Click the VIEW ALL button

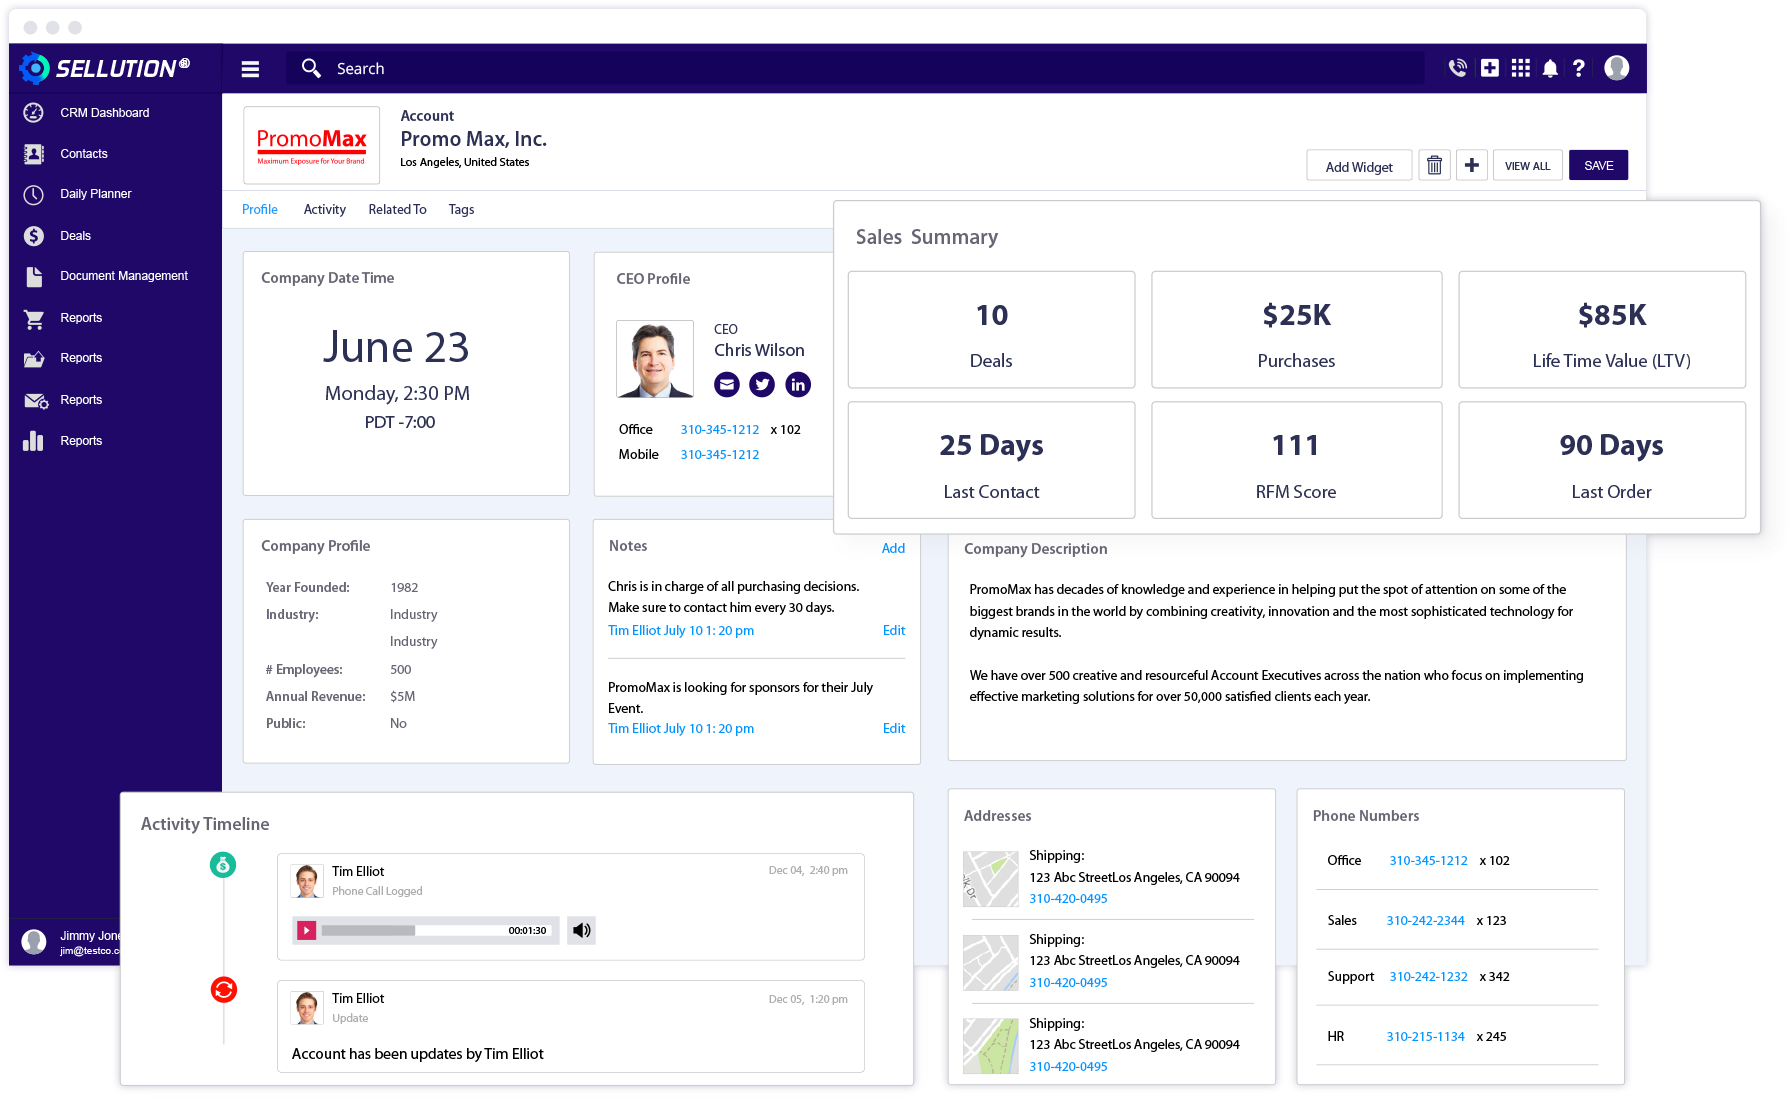(1527, 165)
